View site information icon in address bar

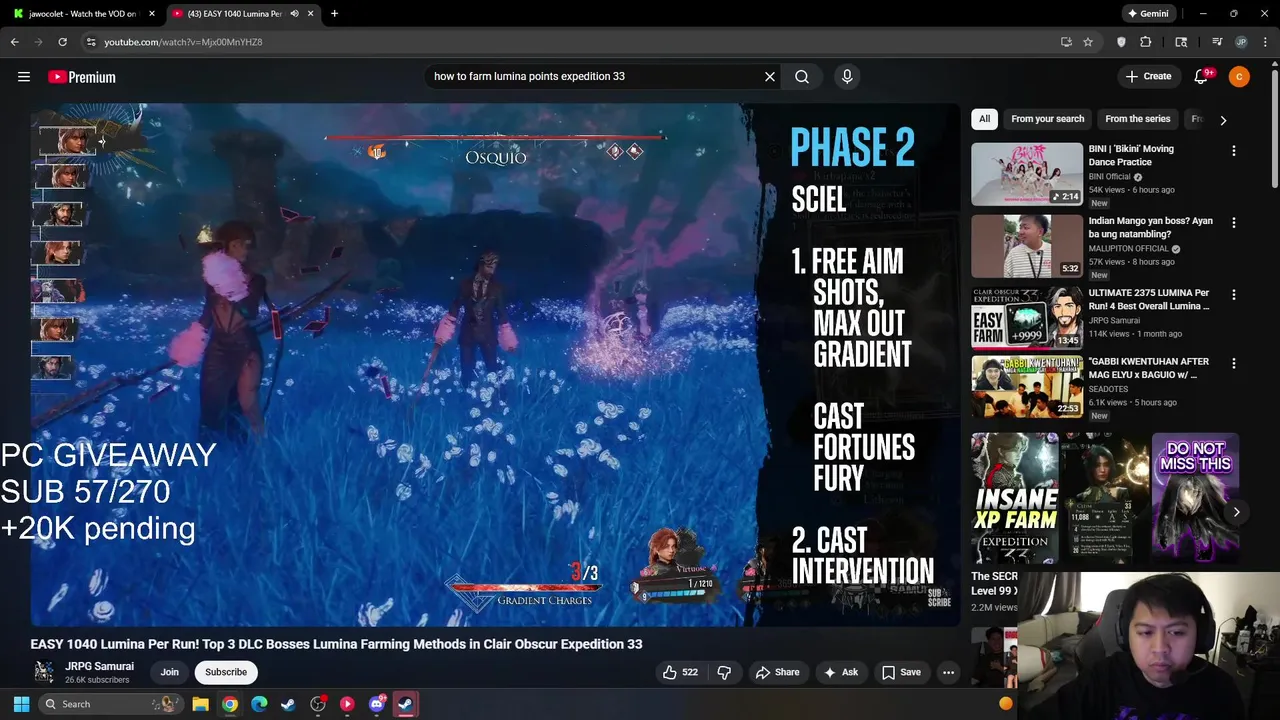91,42
